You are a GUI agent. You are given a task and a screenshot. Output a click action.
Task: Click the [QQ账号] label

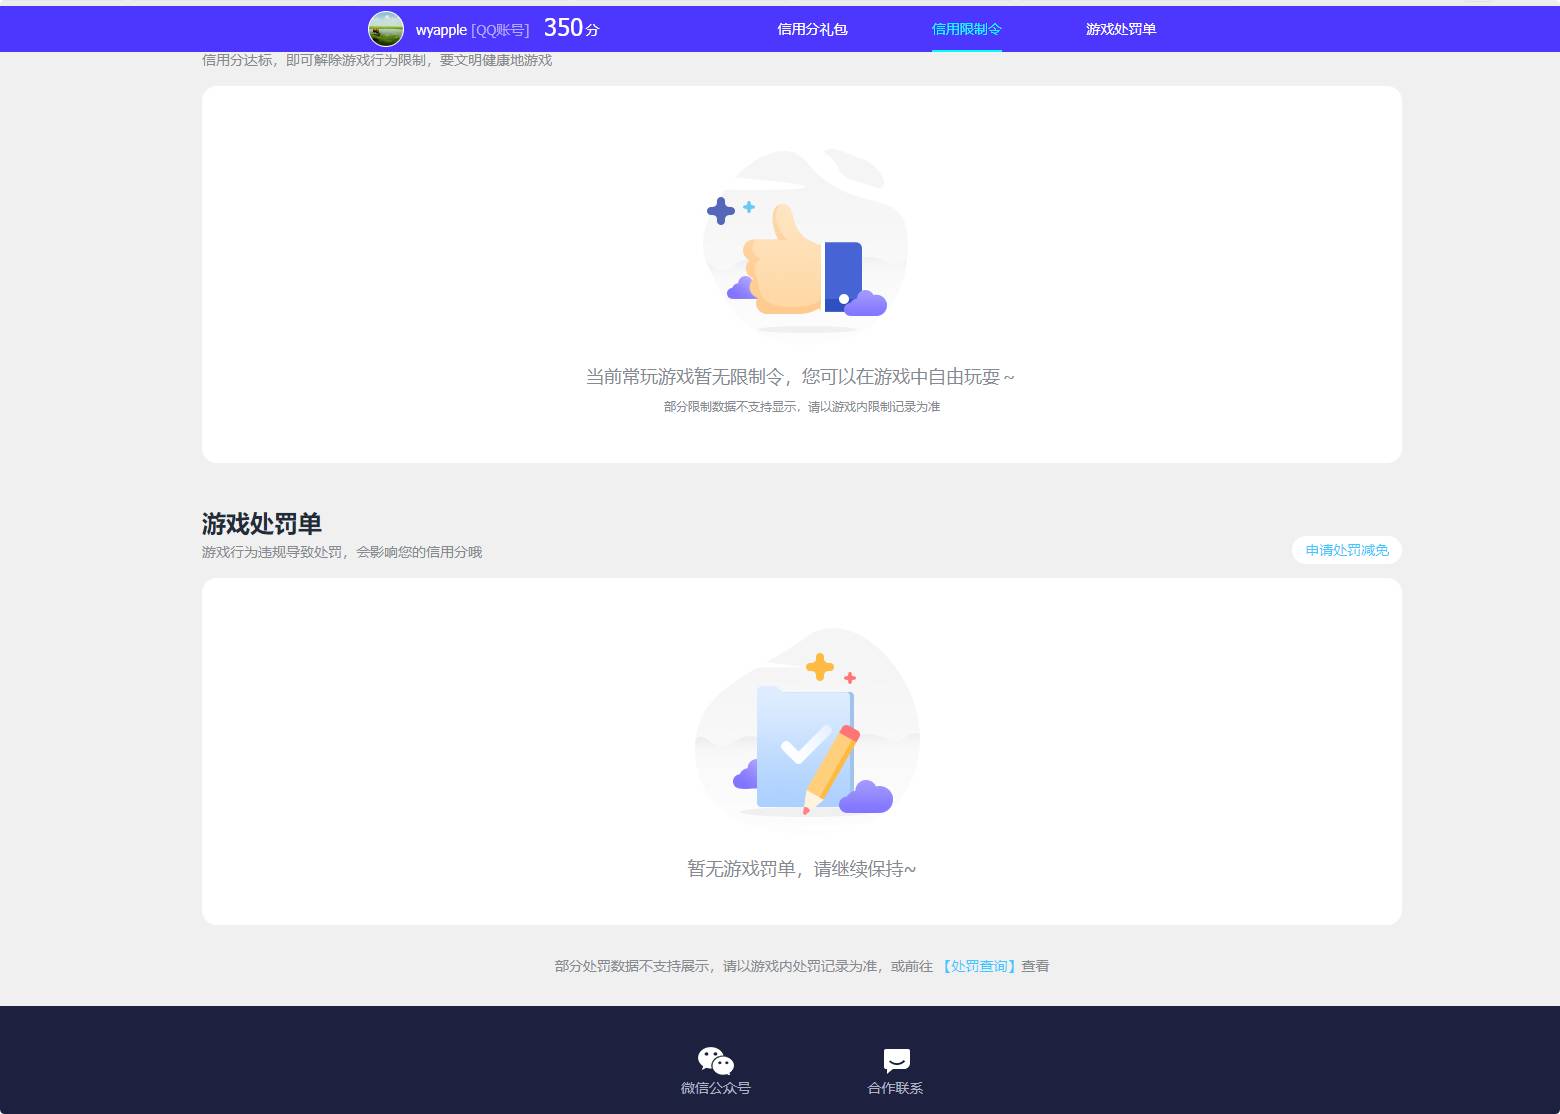pos(500,30)
